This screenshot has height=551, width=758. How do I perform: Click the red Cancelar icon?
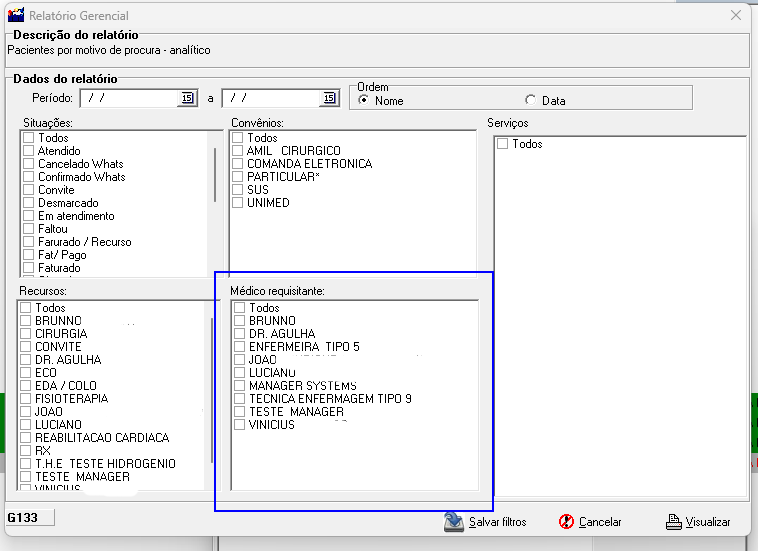coord(566,522)
